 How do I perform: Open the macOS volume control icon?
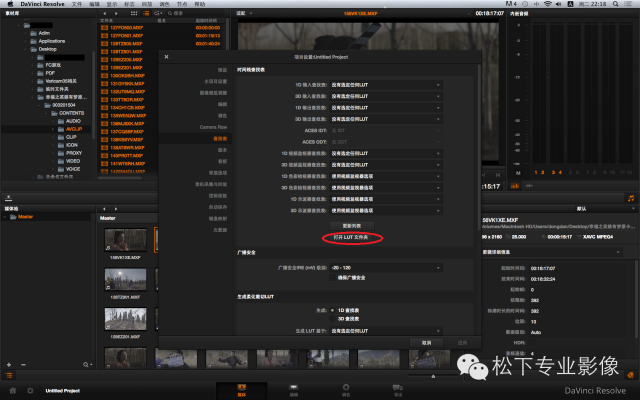pos(558,4)
